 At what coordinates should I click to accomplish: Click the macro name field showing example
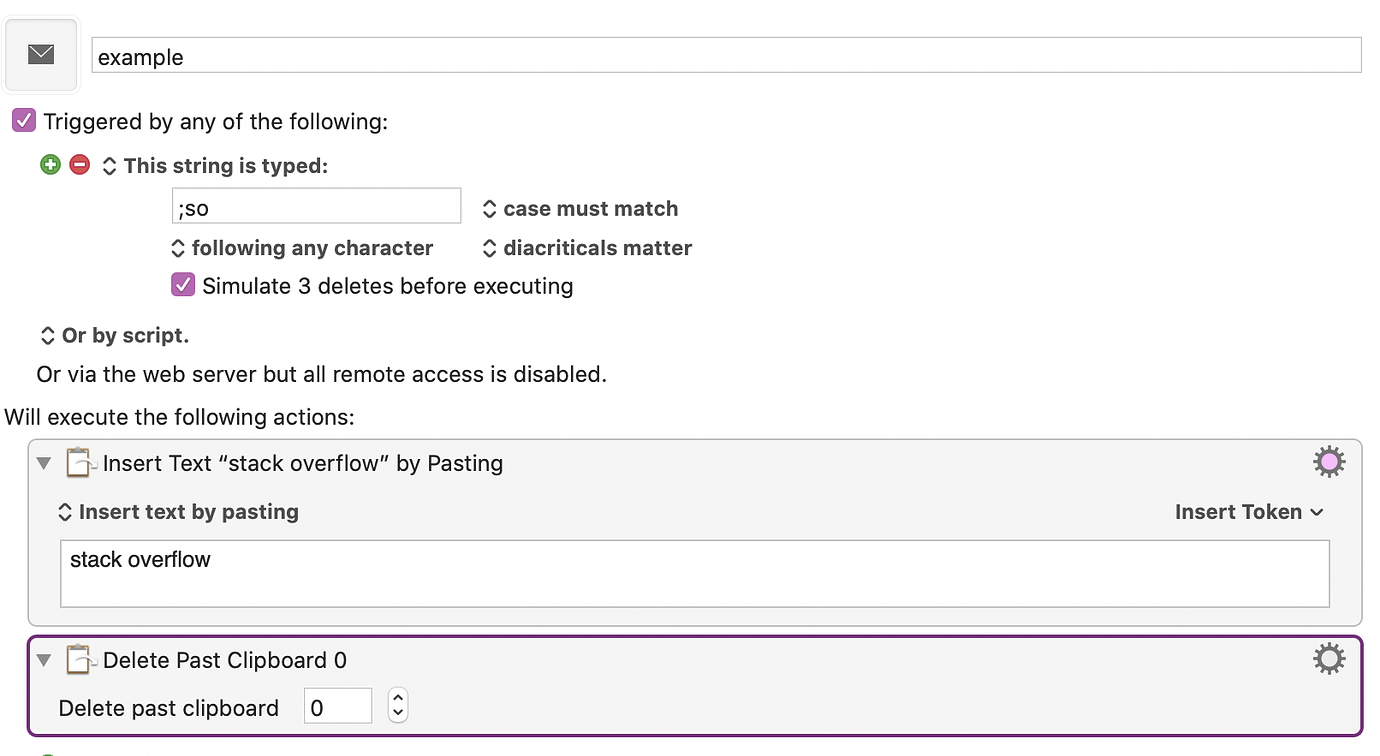coord(726,56)
